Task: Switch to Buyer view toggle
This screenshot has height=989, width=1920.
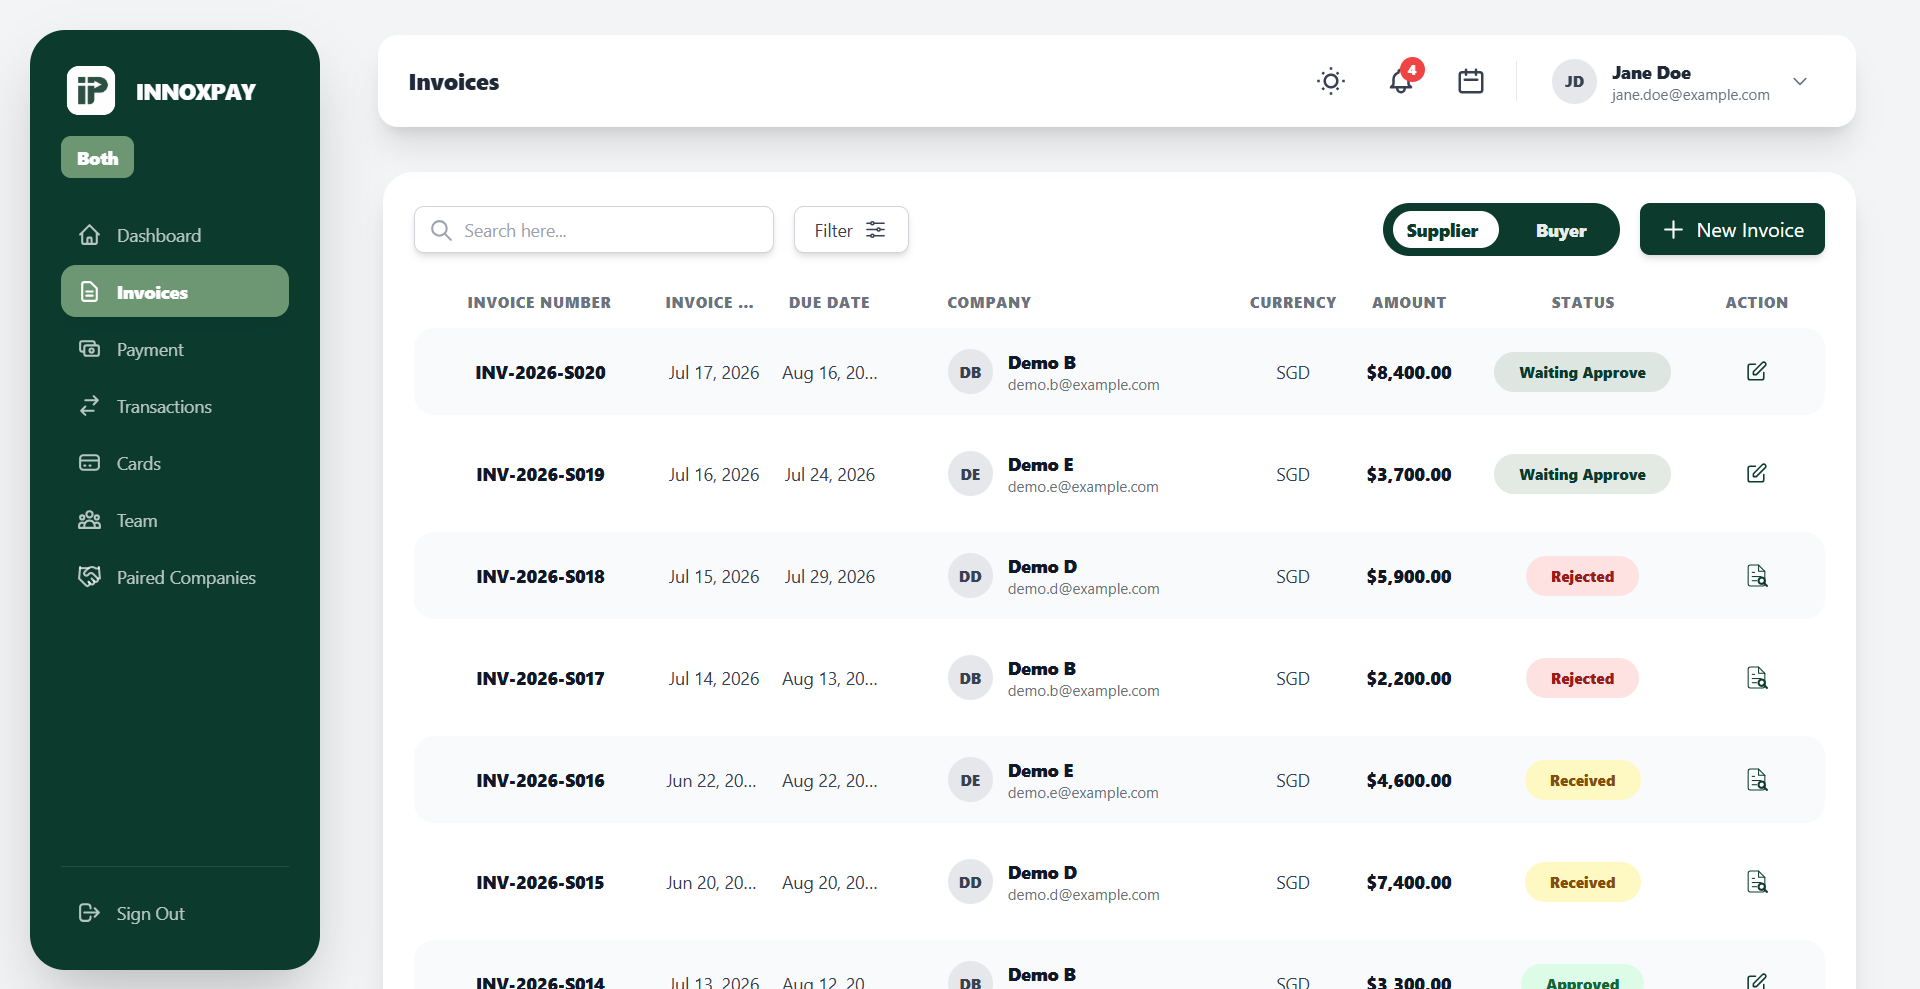Action: [x=1561, y=230]
